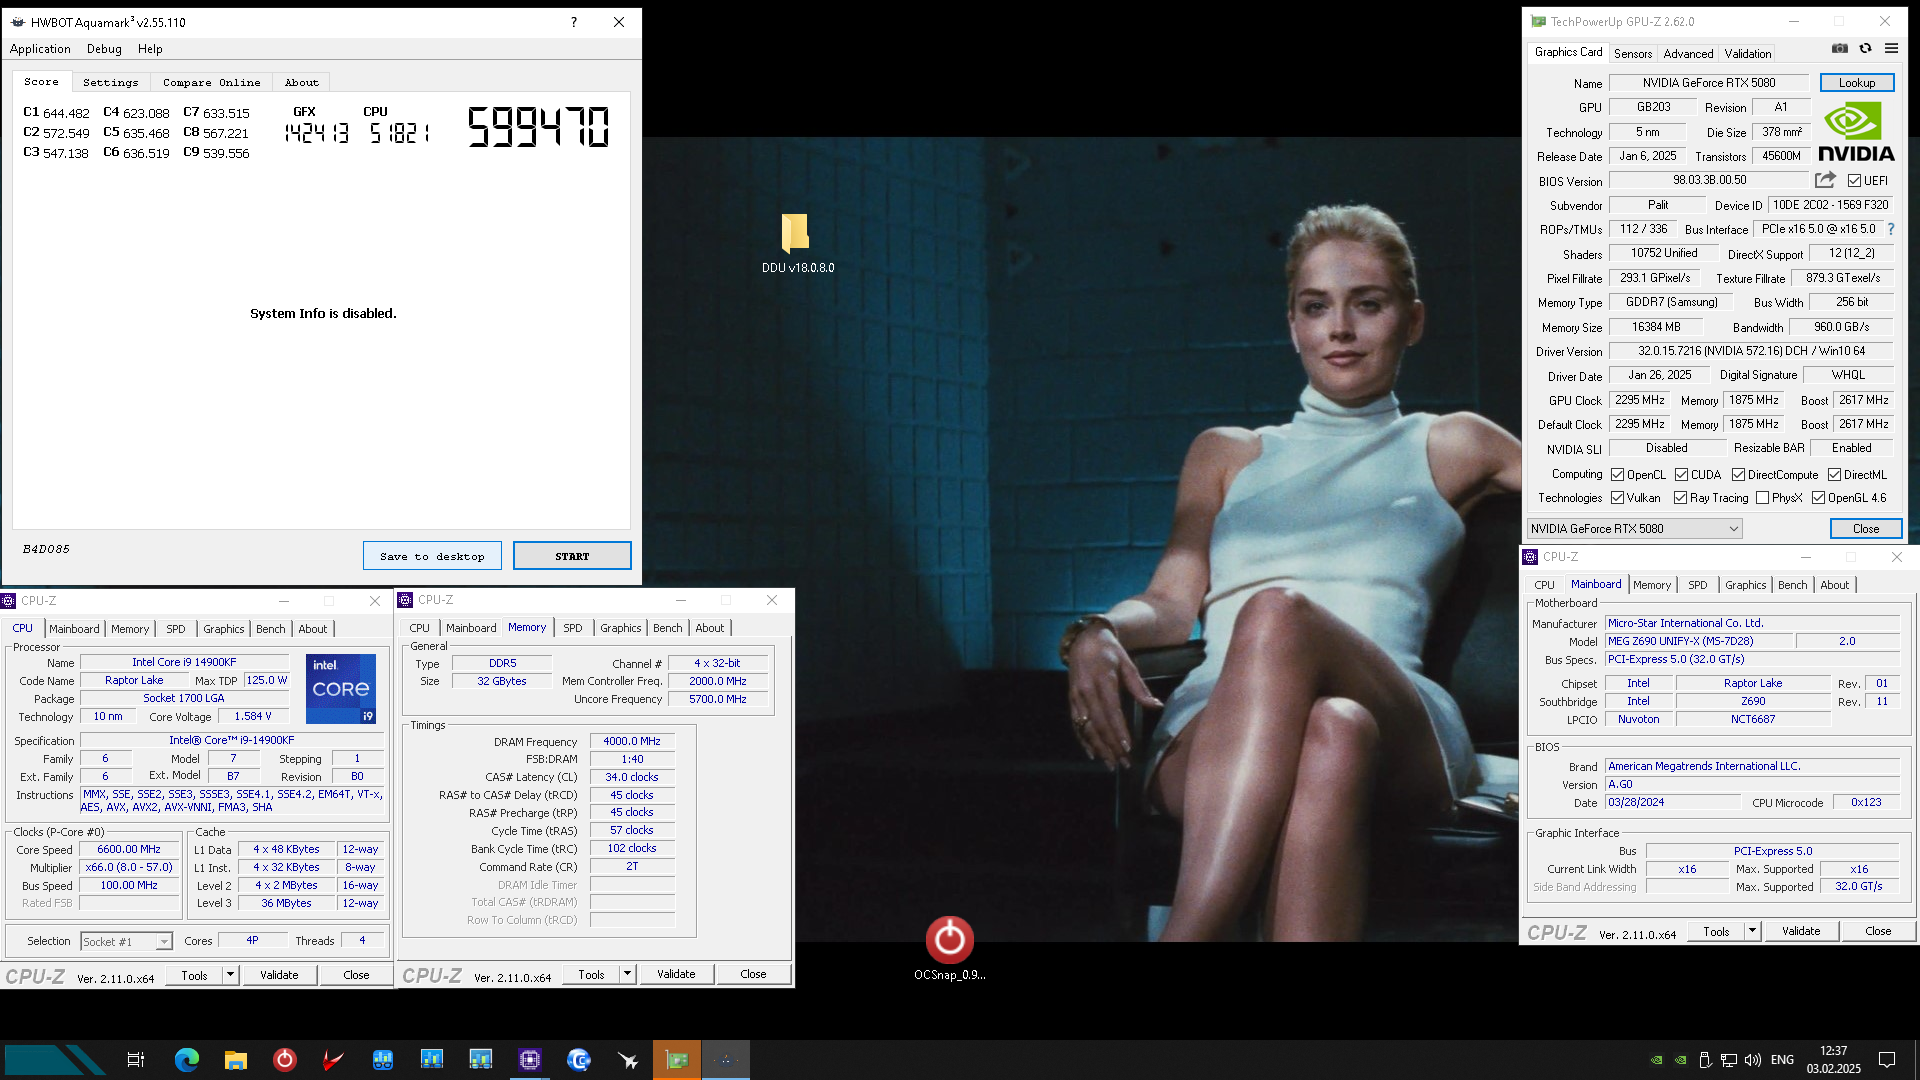Open the Application menu in Aquamark
Viewport: 1920px width, 1080px height.
pyautogui.click(x=40, y=49)
